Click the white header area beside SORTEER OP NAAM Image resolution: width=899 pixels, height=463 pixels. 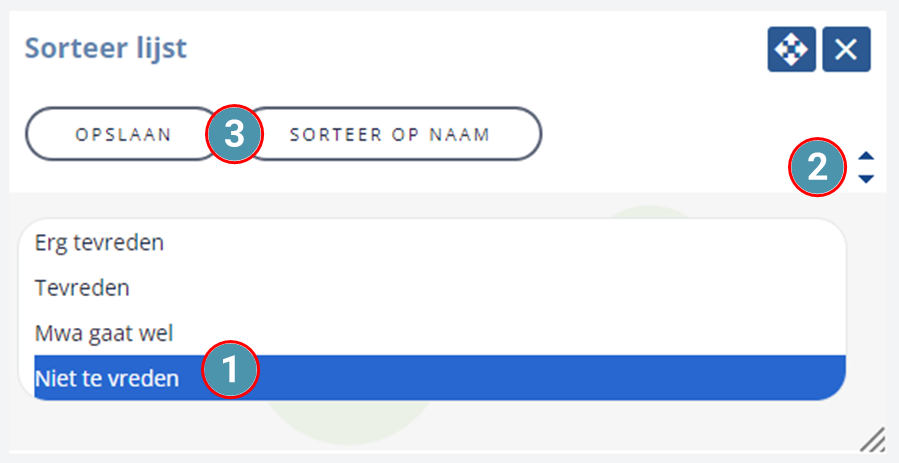pos(659,134)
